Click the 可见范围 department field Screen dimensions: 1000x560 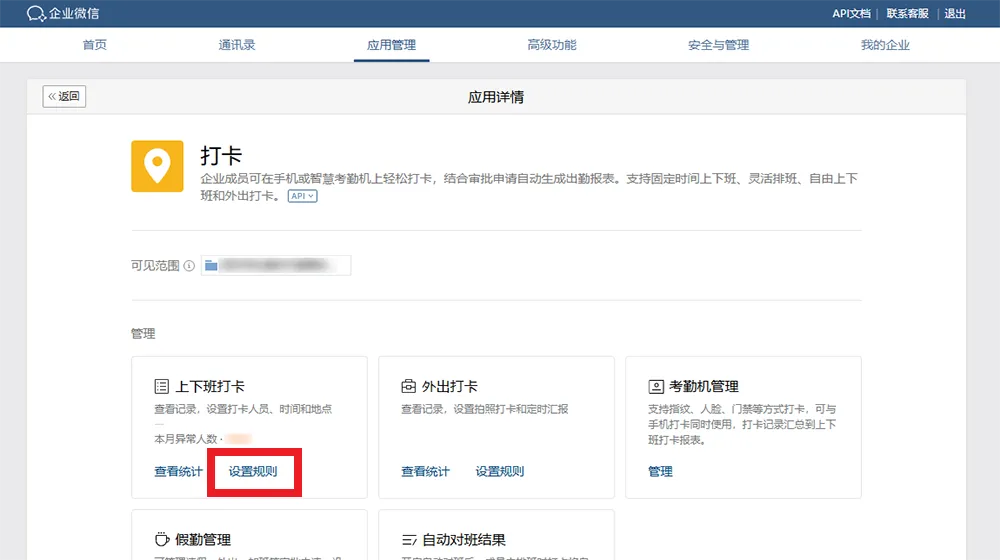tap(276, 265)
